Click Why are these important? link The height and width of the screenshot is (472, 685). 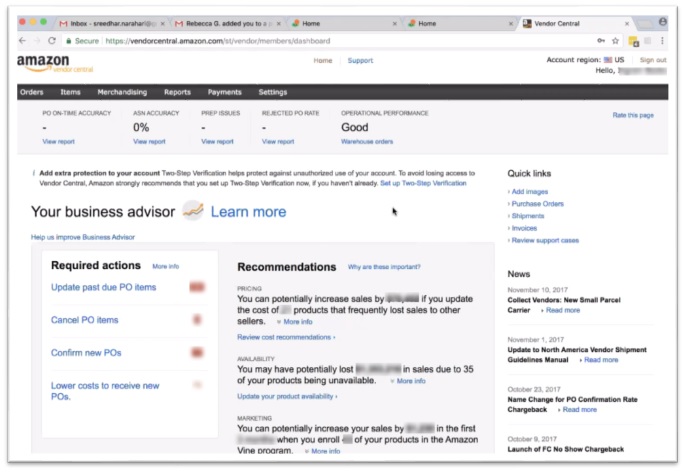[384, 267]
